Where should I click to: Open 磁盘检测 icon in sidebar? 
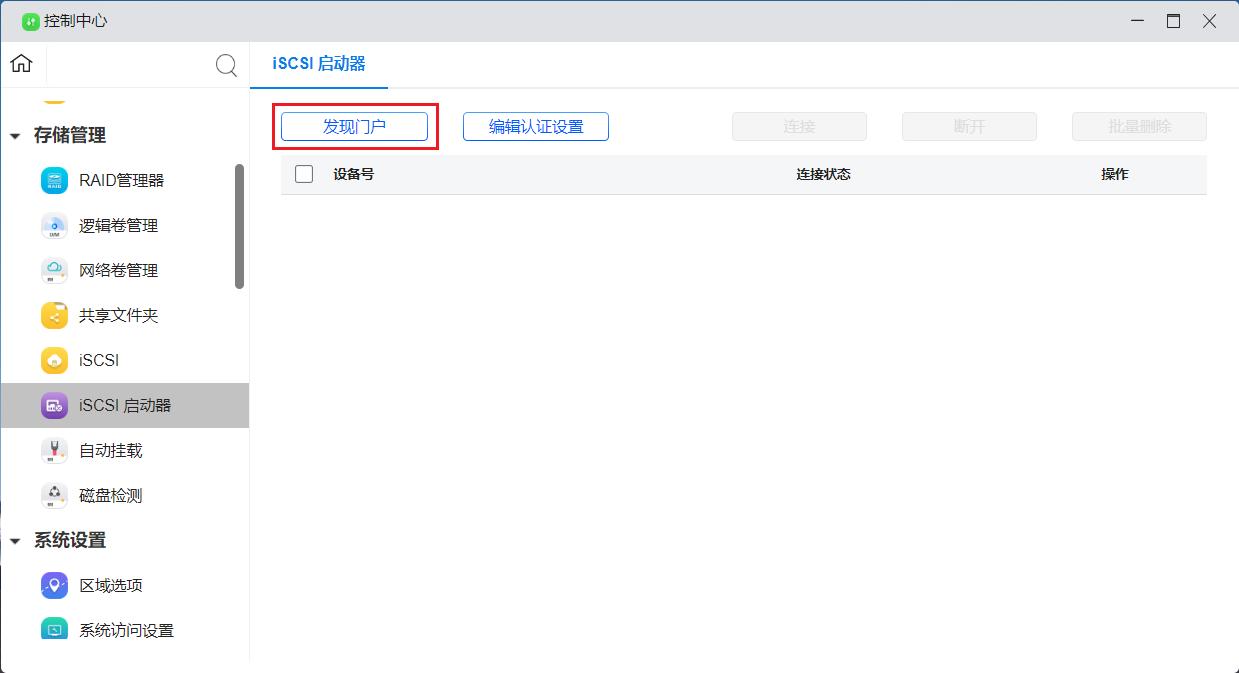pos(54,496)
